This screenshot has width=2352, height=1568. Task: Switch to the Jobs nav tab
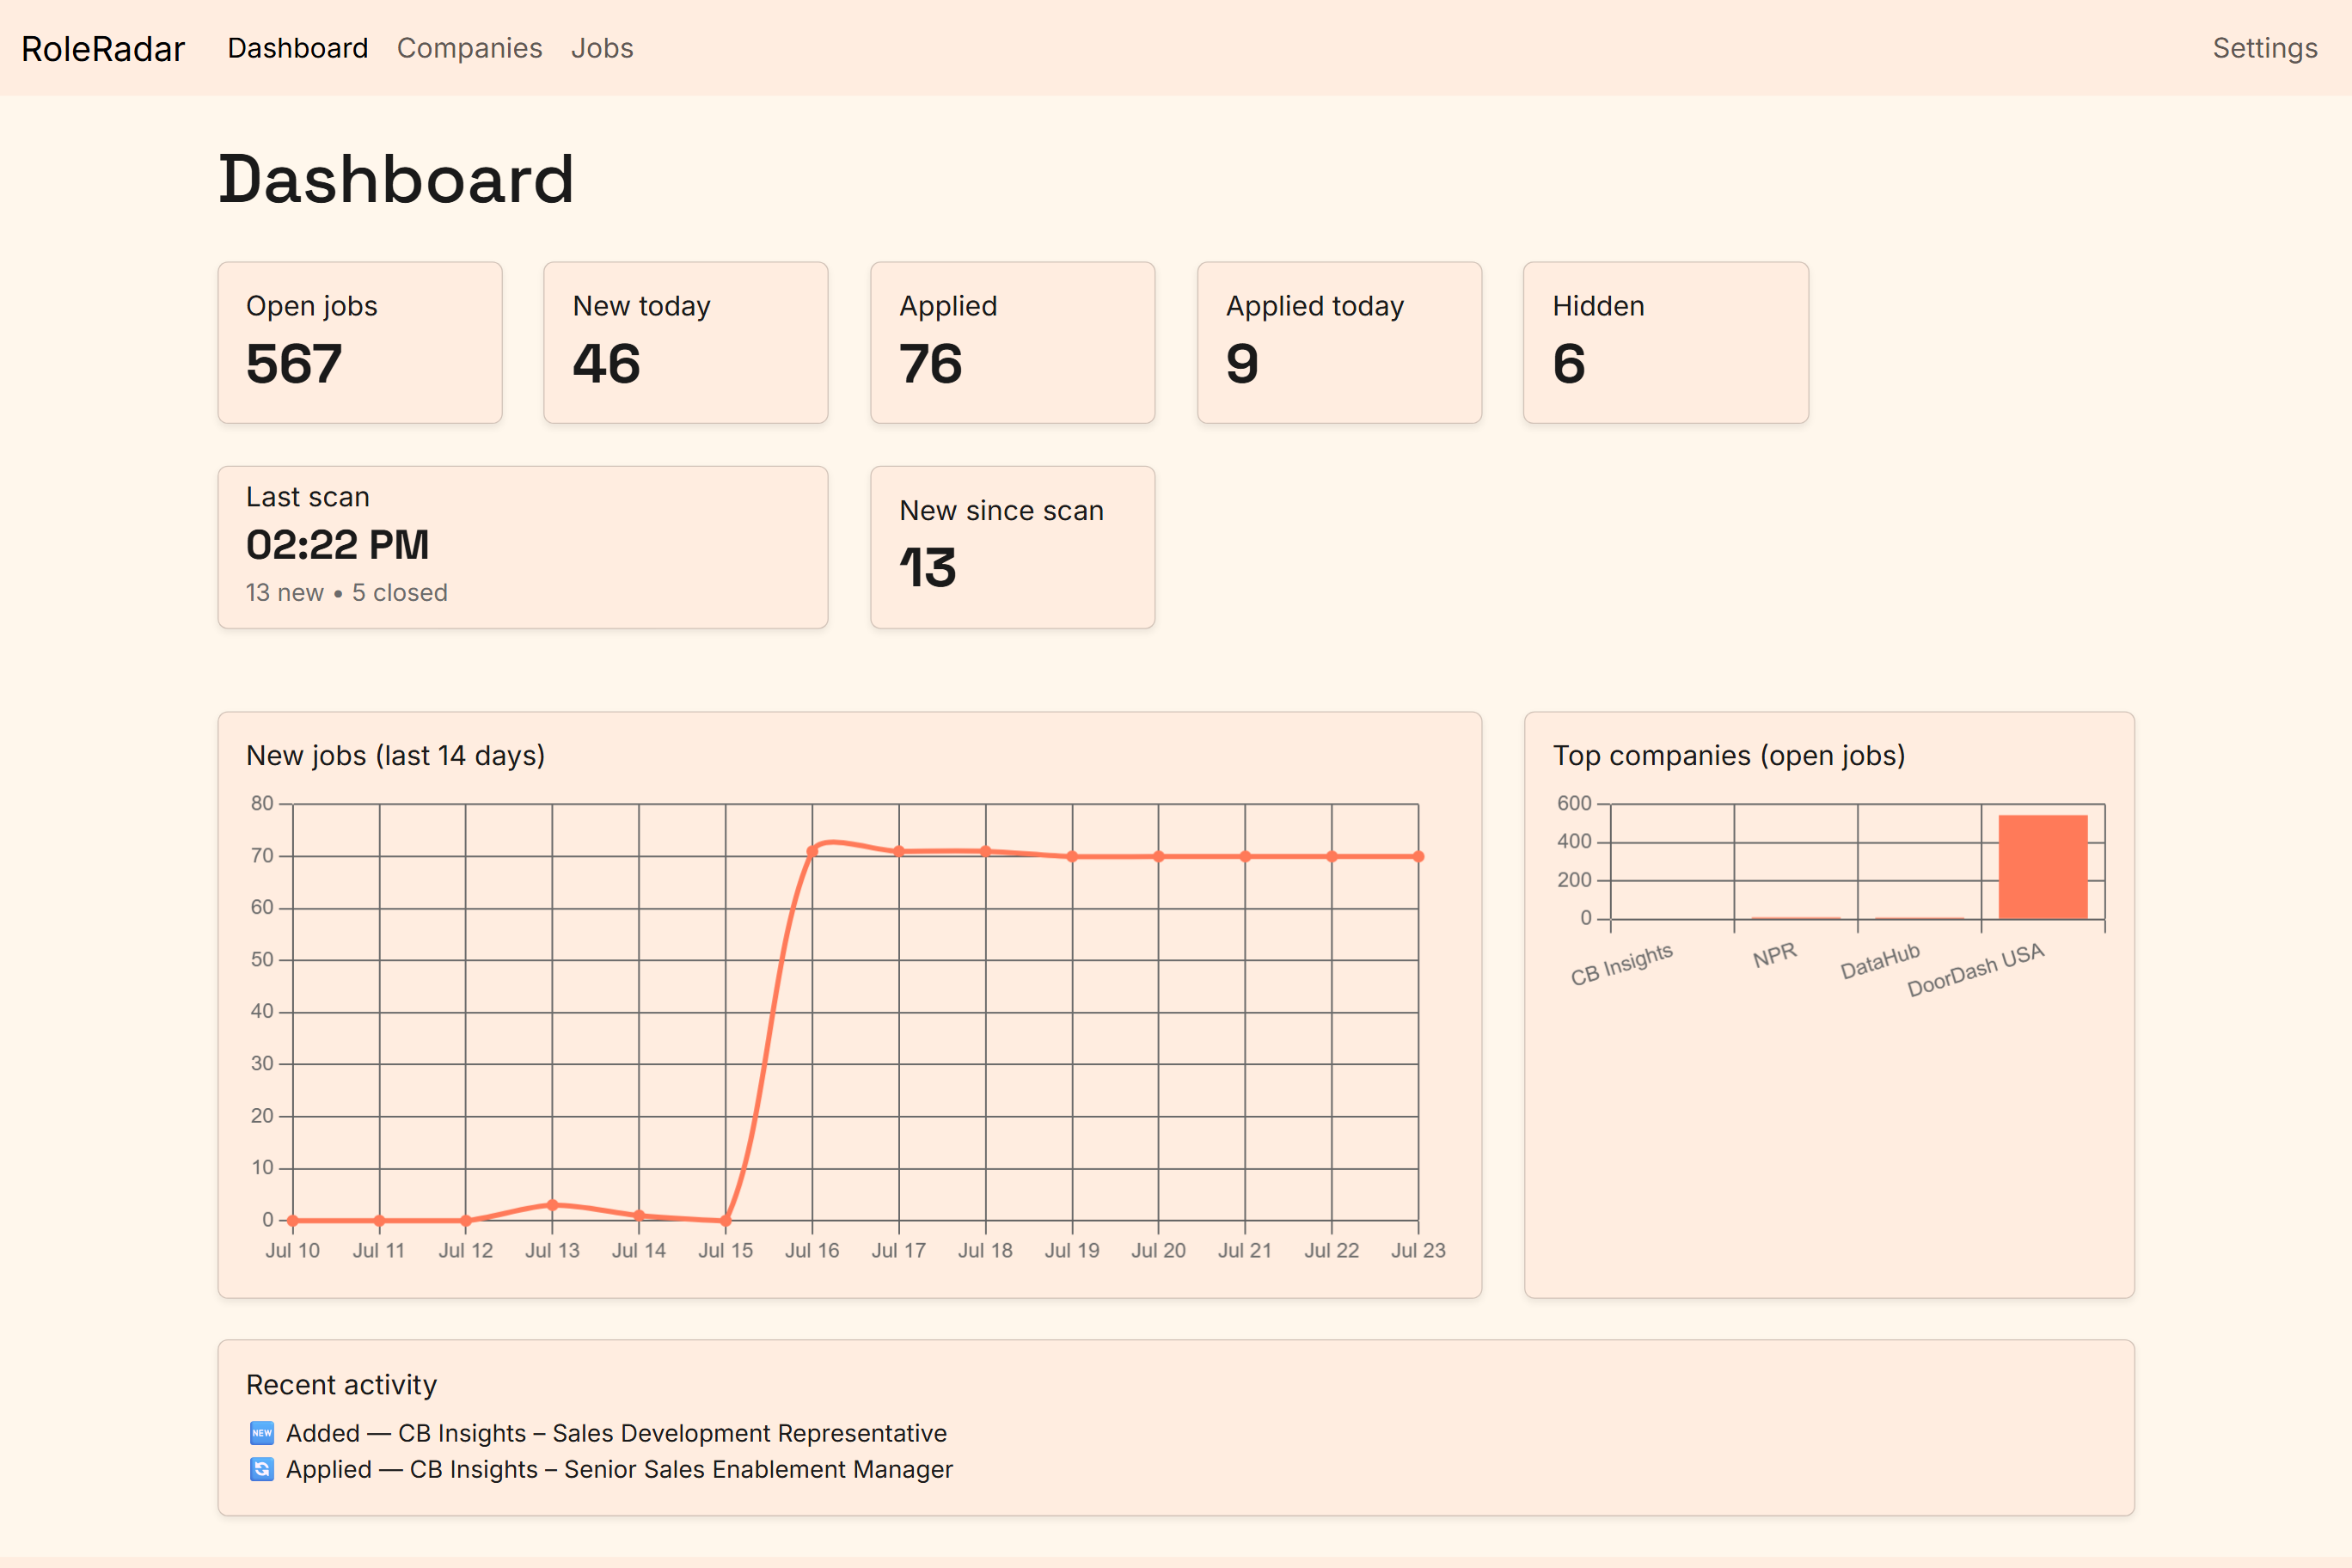[602, 48]
